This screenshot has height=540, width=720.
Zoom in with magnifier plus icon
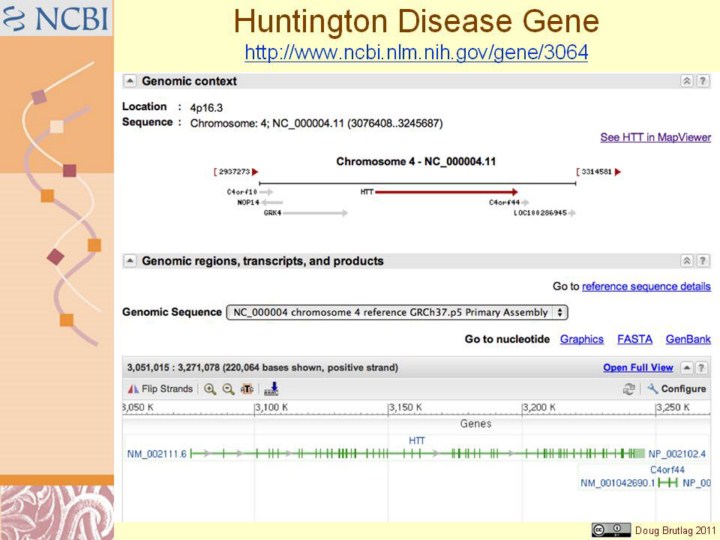[210, 389]
